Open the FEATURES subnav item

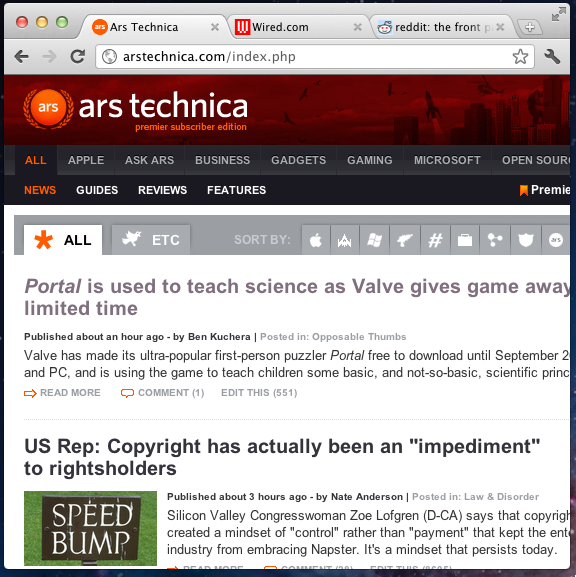[236, 190]
